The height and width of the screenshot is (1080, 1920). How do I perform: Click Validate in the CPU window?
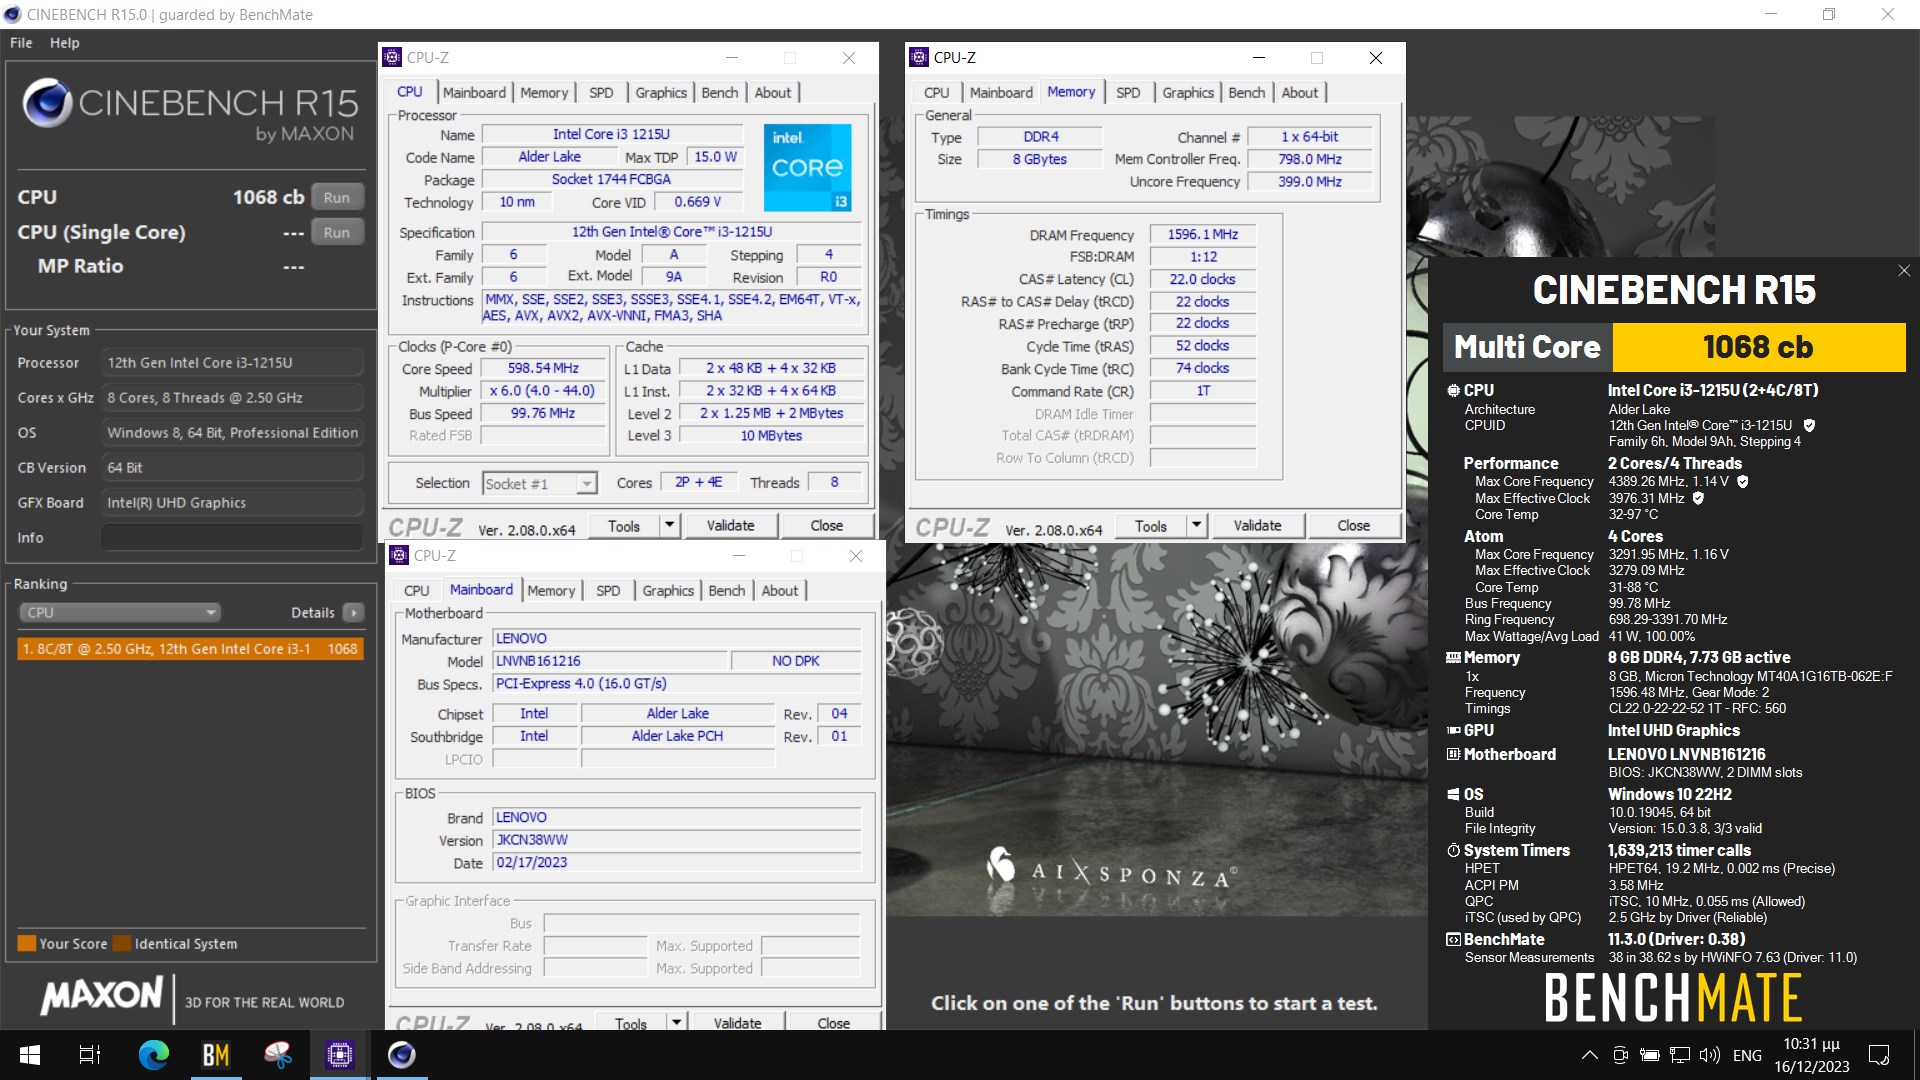click(x=731, y=526)
